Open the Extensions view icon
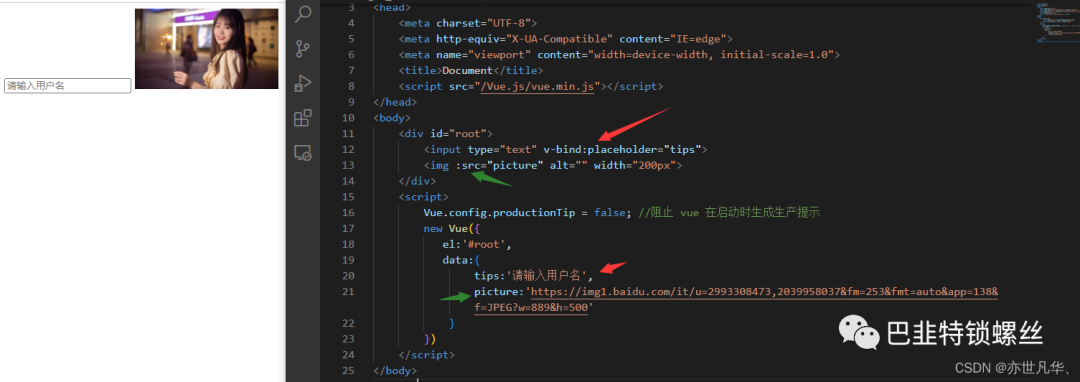 coord(303,118)
